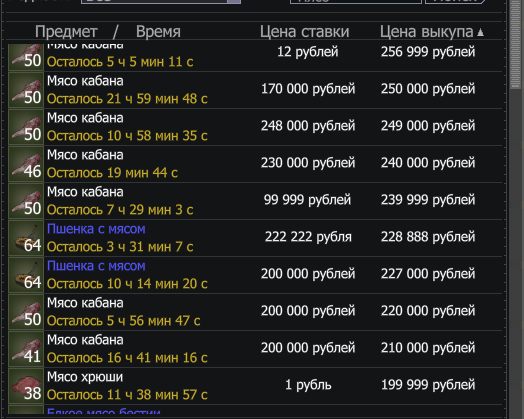
Task: Sort listings by Время header
Action: coord(158,32)
